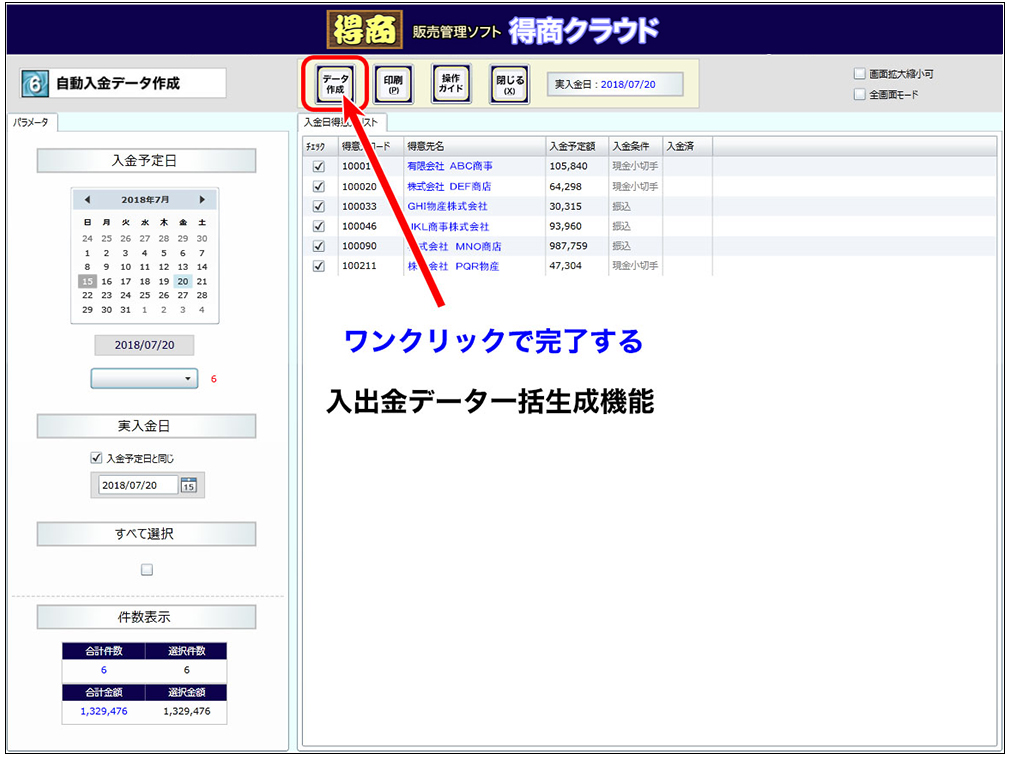Image resolution: width=1010 pixels, height=760 pixels.
Task: Select July 20 in the calendar
Action: click(x=183, y=281)
